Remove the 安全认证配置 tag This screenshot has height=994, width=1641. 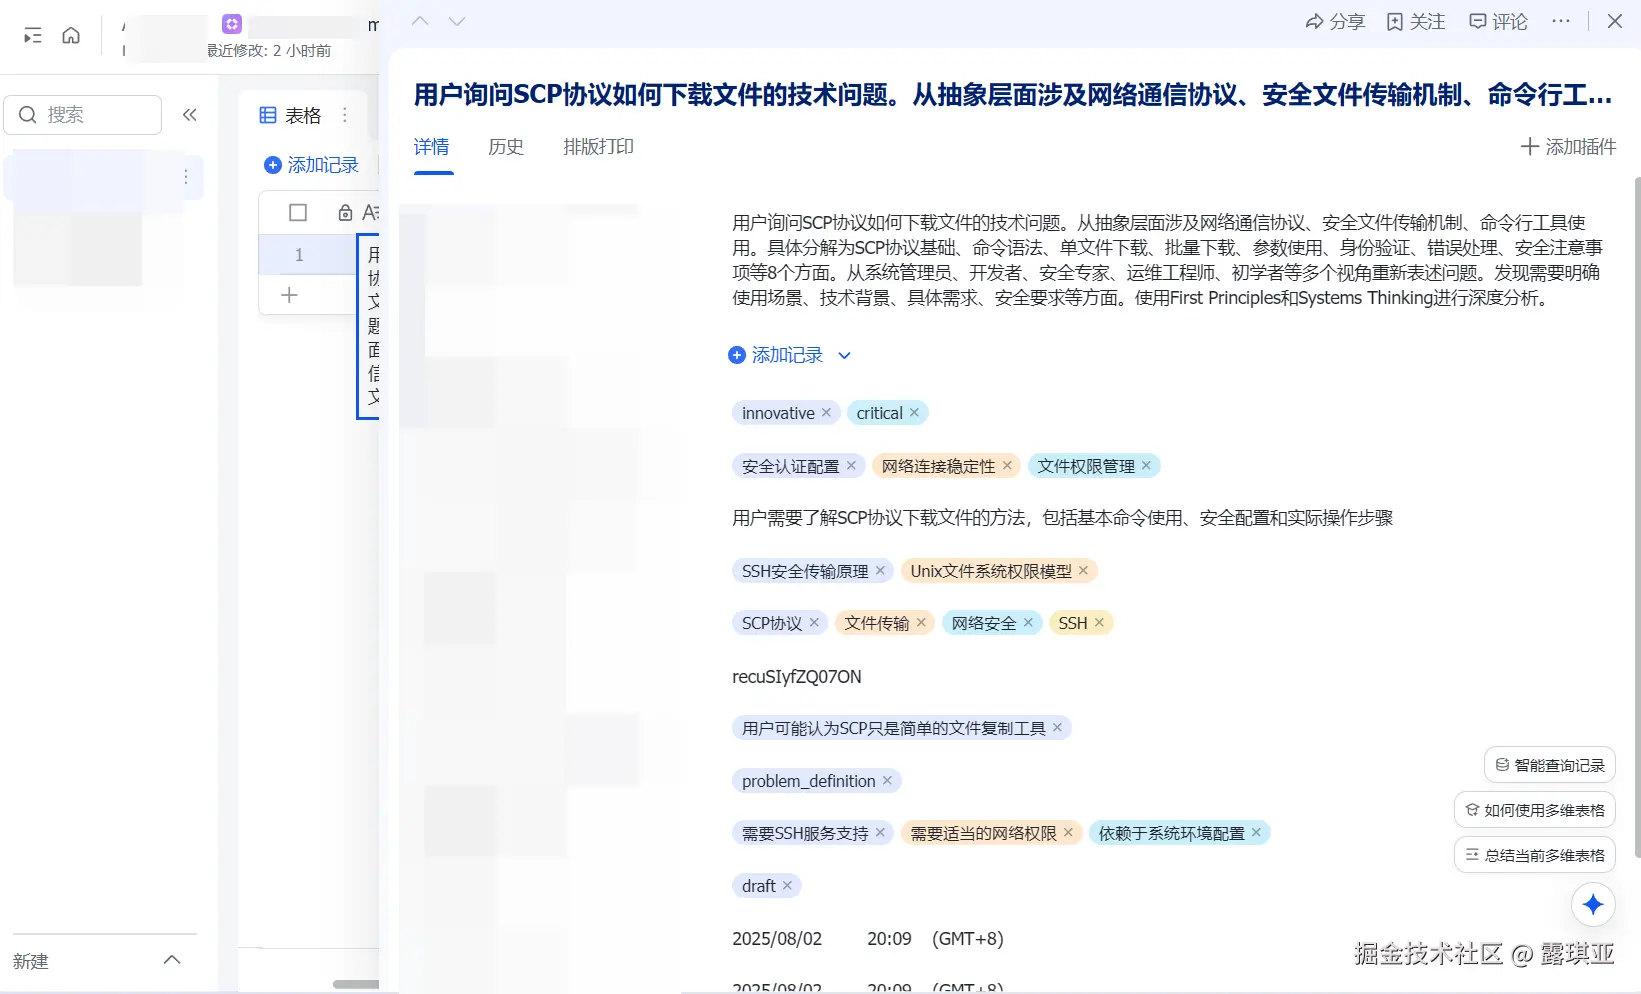coord(851,466)
